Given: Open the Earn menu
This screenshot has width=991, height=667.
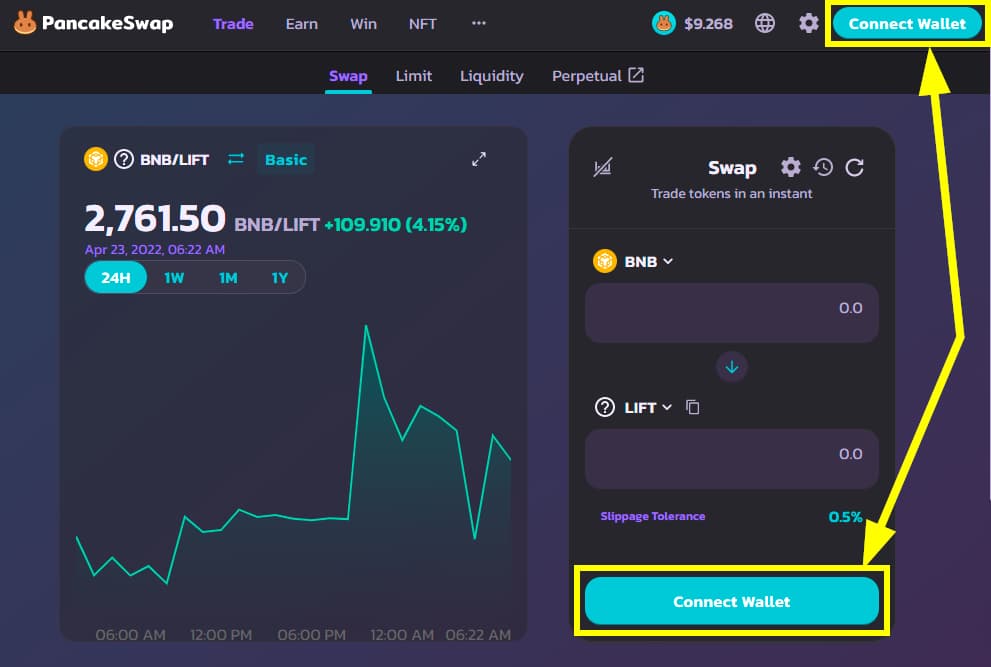Looking at the screenshot, I should coord(301,24).
